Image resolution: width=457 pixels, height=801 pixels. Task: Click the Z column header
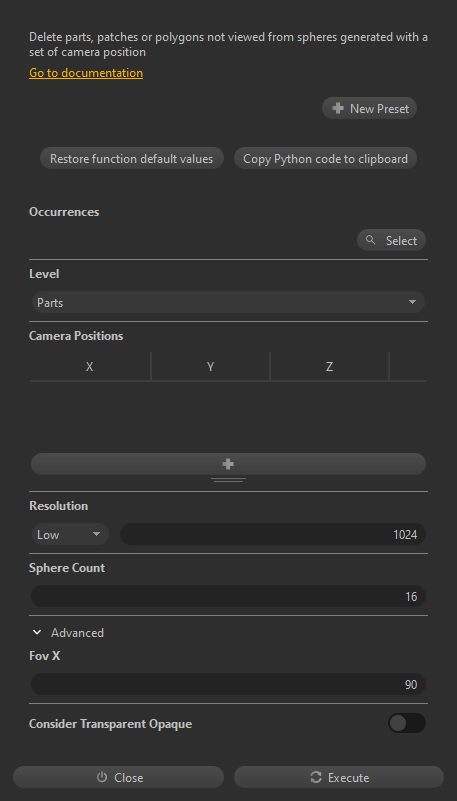click(x=329, y=366)
